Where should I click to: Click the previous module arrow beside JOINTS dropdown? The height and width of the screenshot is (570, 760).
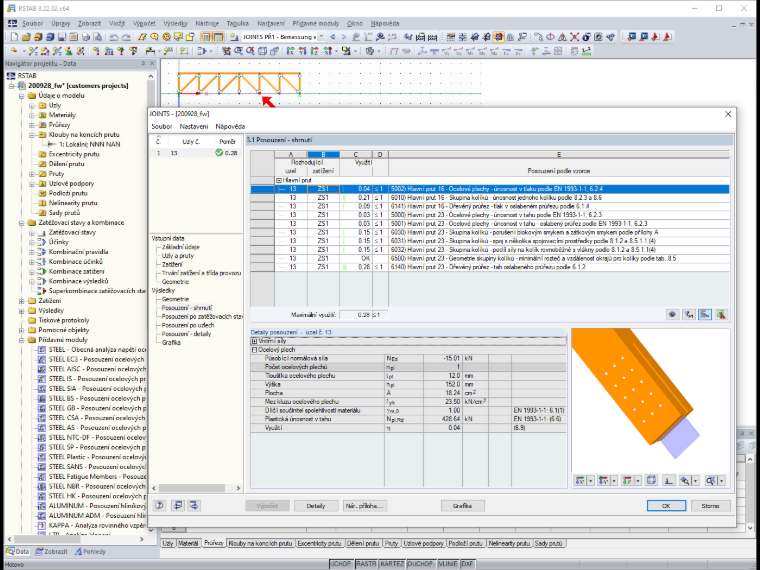[332, 37]
